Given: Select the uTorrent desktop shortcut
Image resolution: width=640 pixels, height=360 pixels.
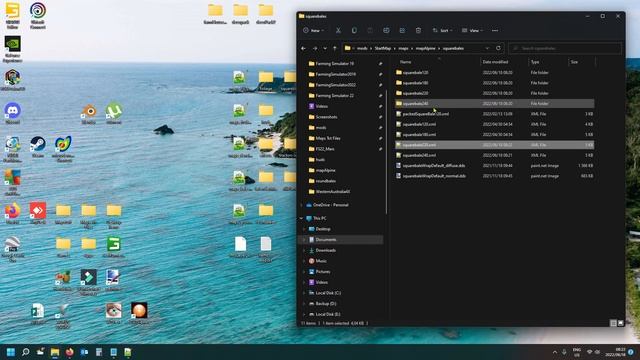Looking at the screenshot, I should pos(114,113).
